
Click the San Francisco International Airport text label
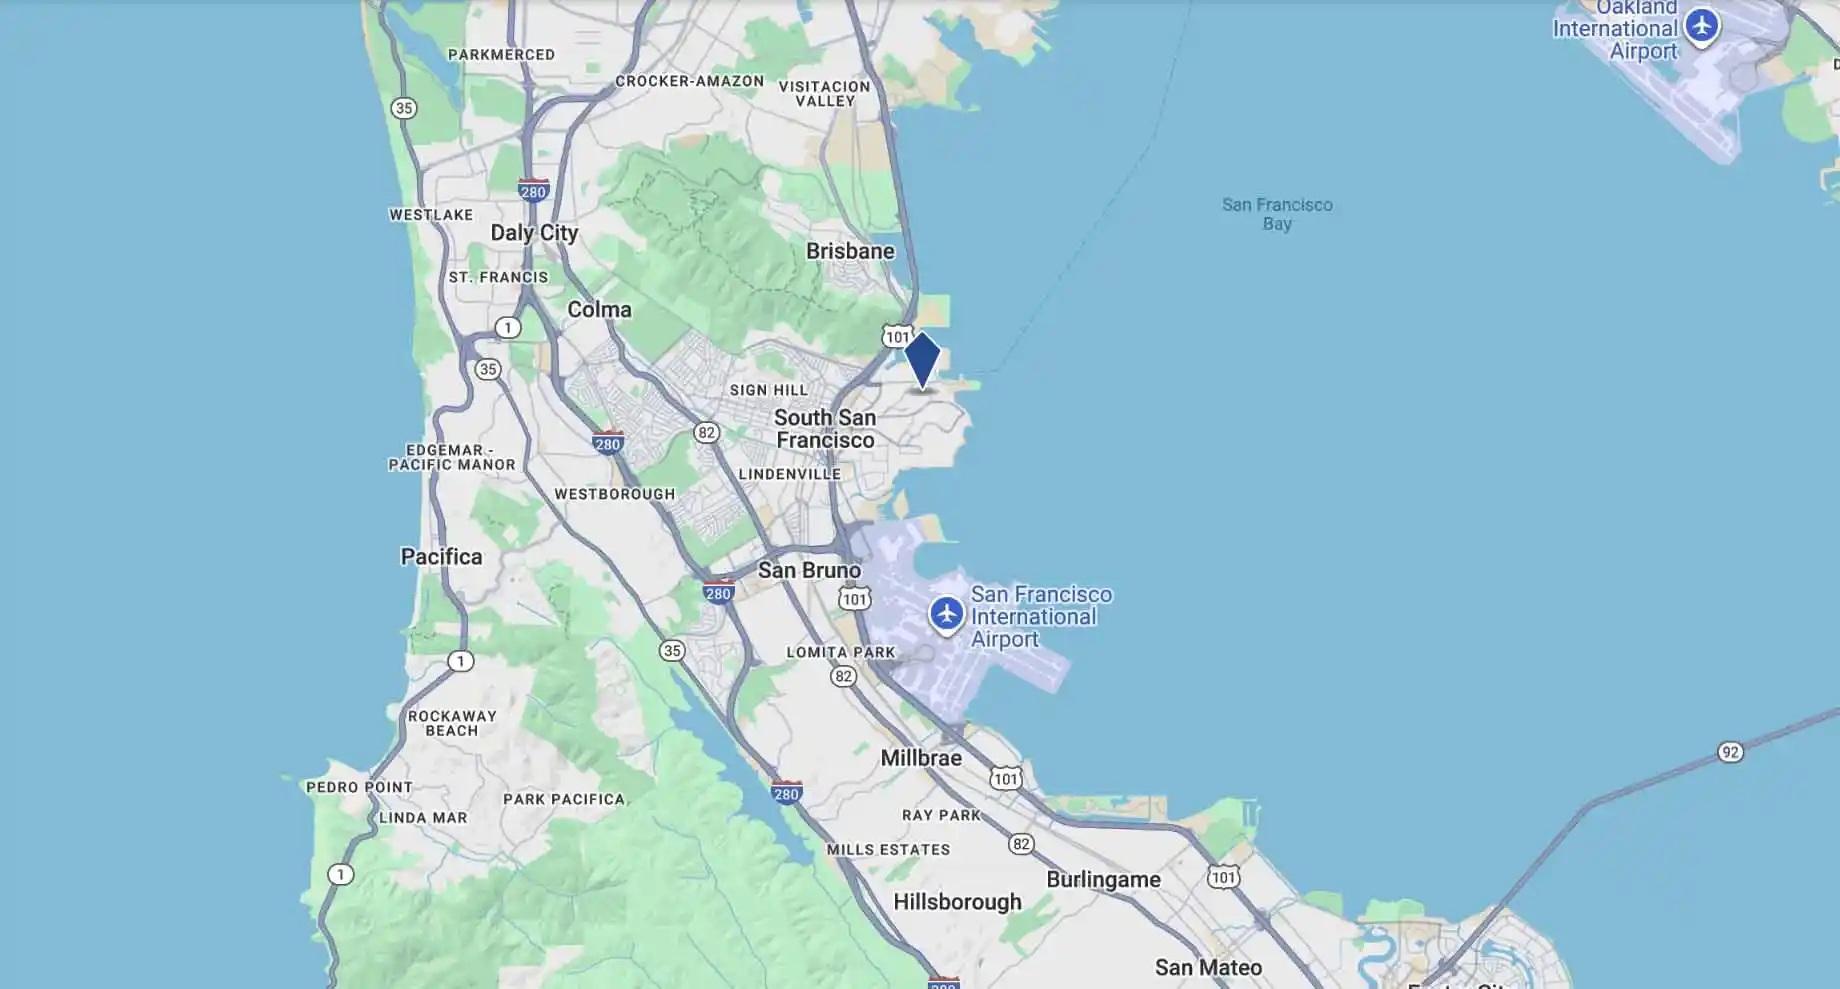(1041, 617)
